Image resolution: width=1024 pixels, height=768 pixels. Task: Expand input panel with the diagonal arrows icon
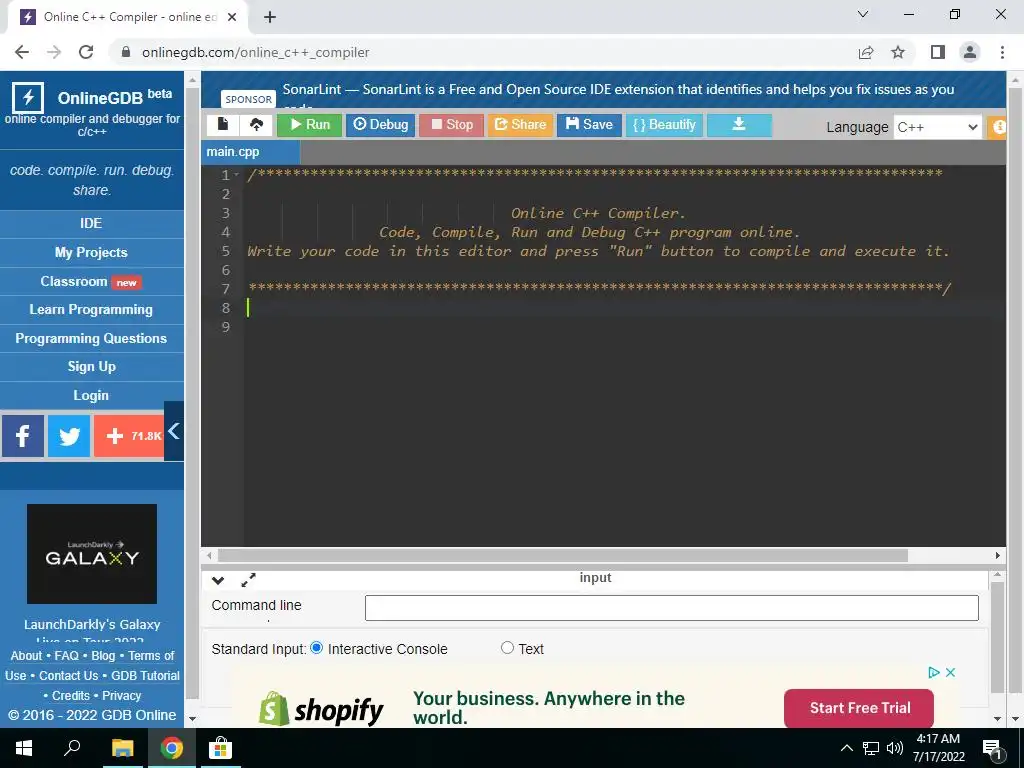[248, 580]
